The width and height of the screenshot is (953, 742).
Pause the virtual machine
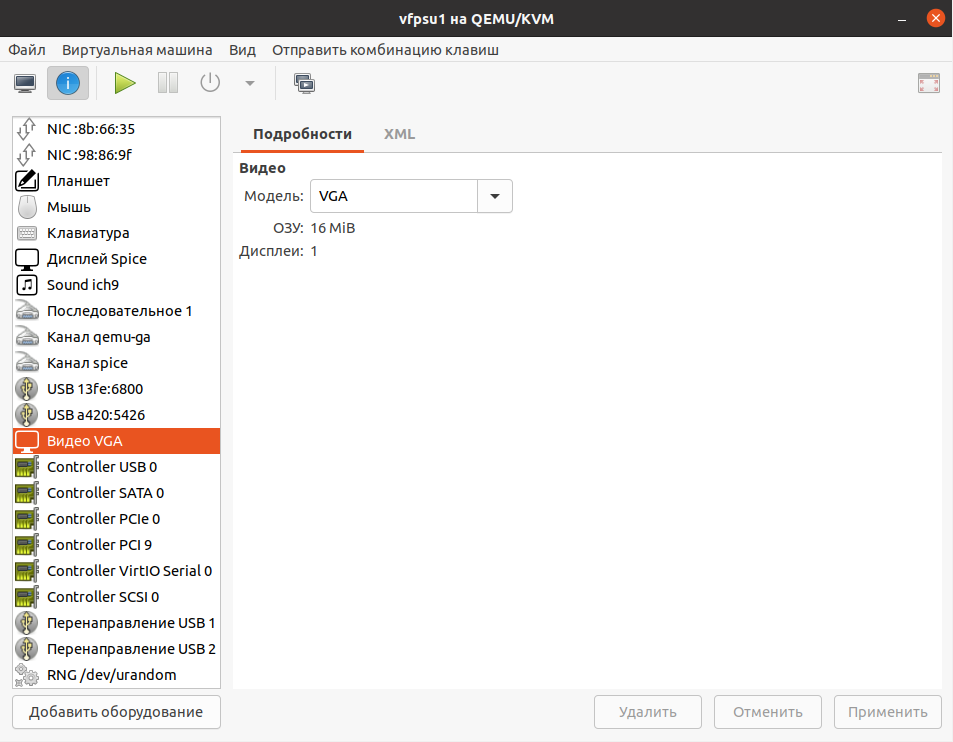point(168,83)
